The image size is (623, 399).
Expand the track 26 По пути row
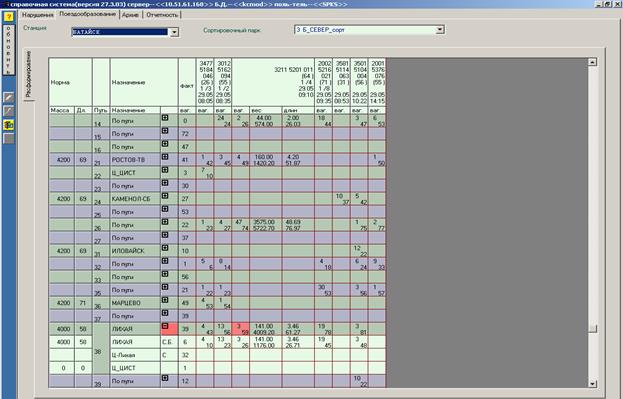165,222
